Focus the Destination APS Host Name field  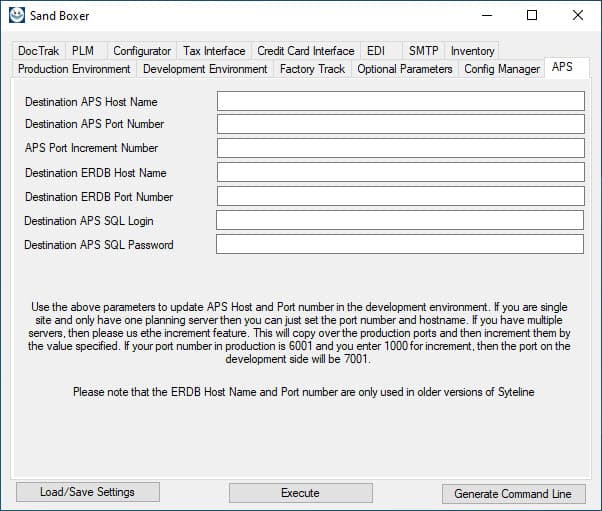(400, 101)
